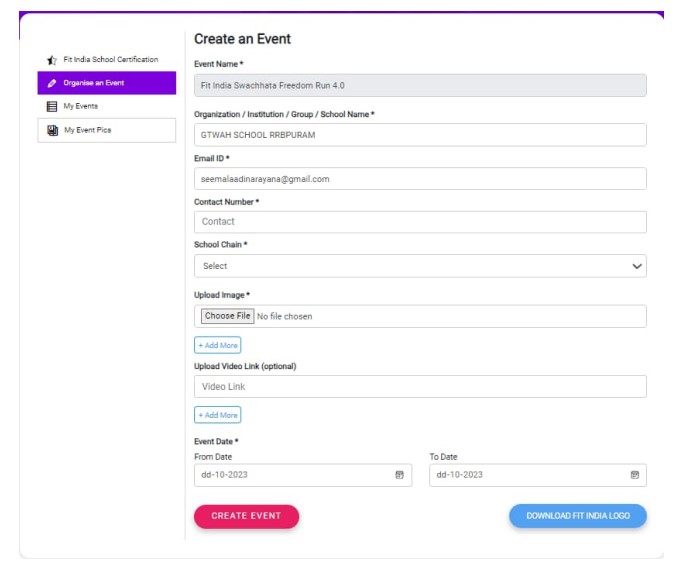
Task: Go to My Events in sidebar
Action: coord(107,107)
